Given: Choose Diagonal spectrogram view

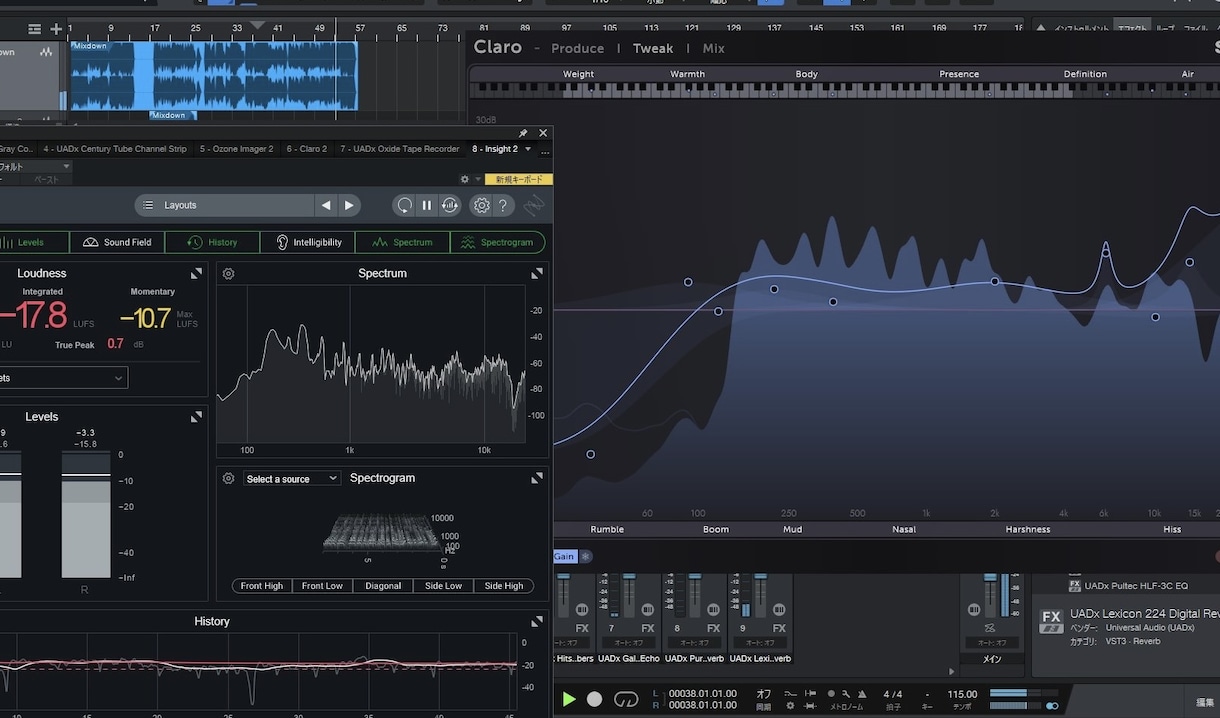Looking at the screenshot, I should tap(383, 586).
